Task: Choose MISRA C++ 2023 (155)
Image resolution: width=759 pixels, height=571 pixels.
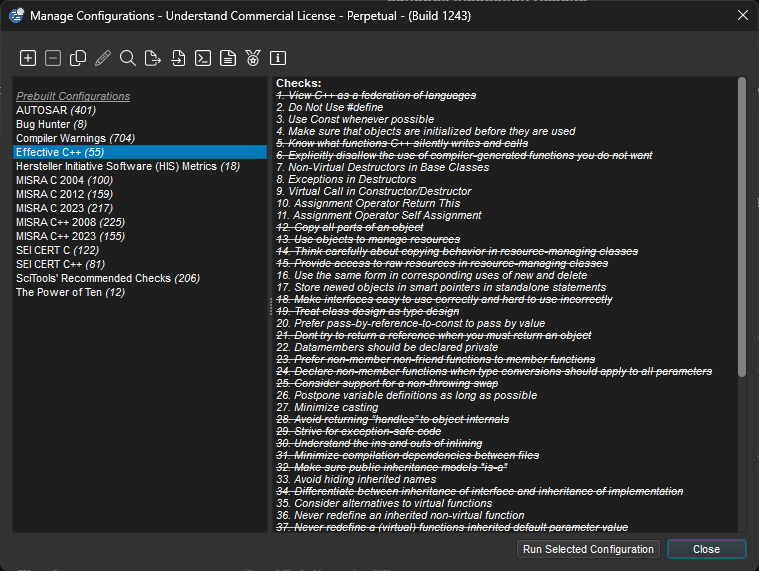Action: (139, 236)
